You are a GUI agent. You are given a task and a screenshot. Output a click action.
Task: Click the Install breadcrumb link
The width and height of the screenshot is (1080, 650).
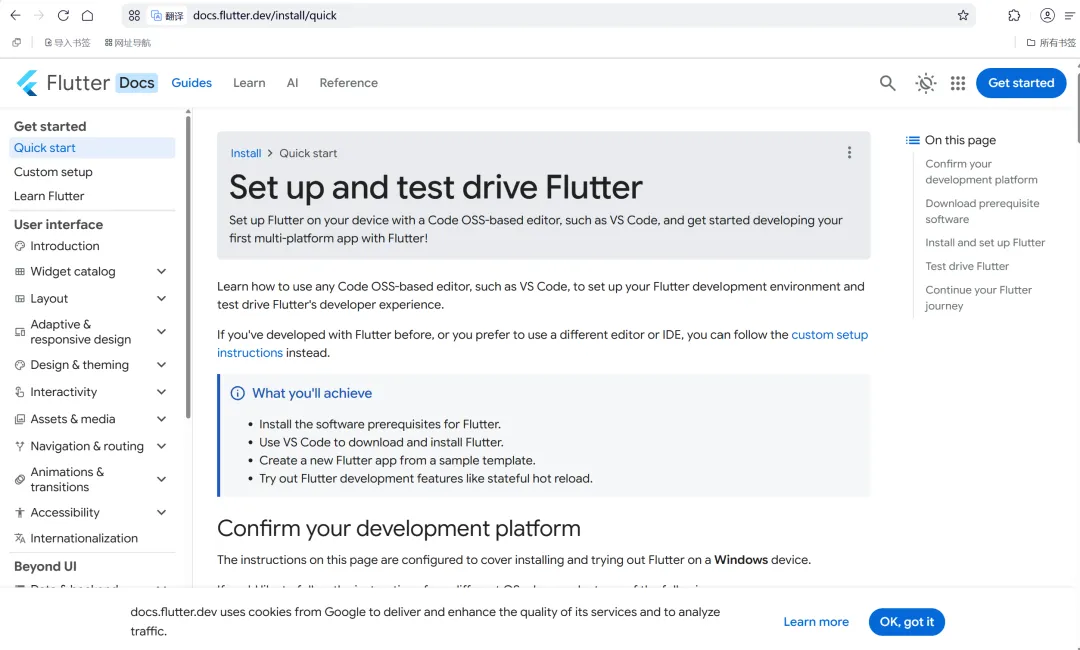tap(246, 153)
